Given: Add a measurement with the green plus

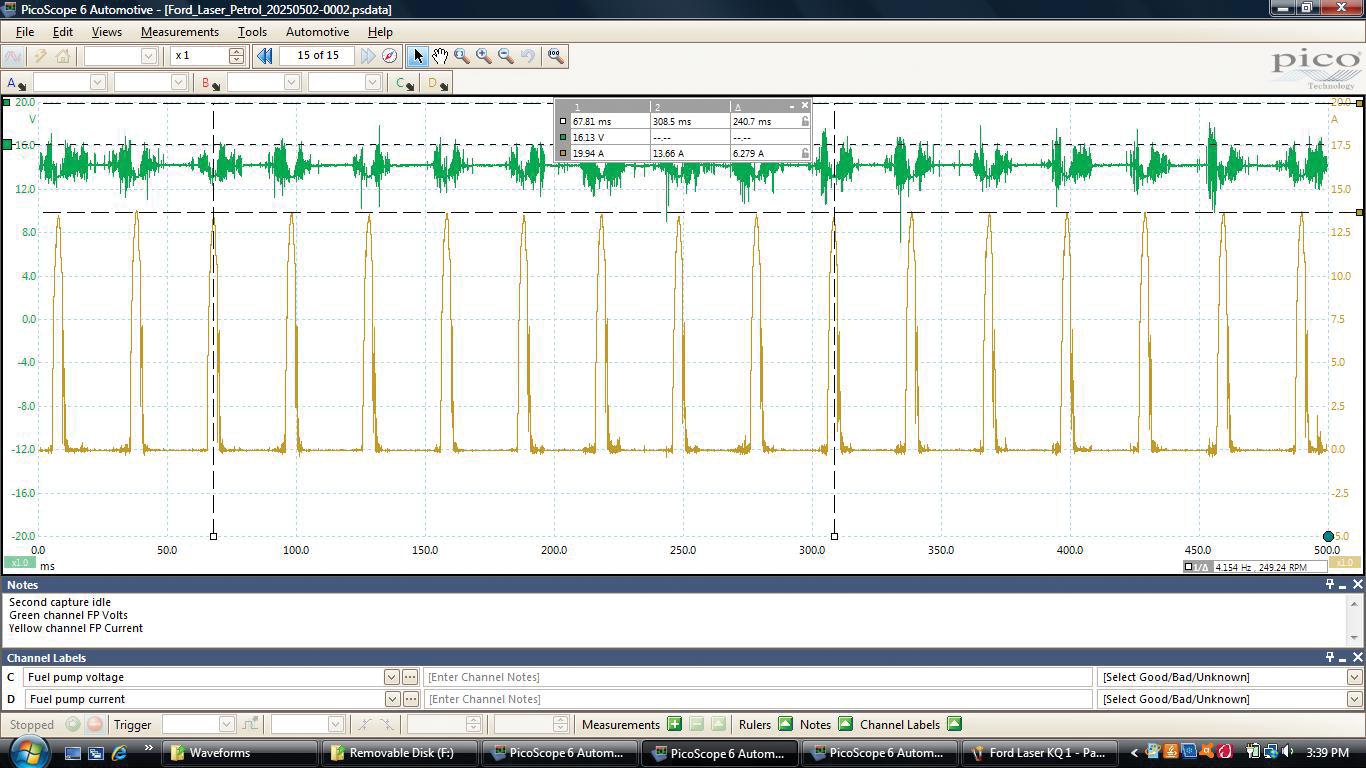Looking at the screenshot, I should coord(674,724).
